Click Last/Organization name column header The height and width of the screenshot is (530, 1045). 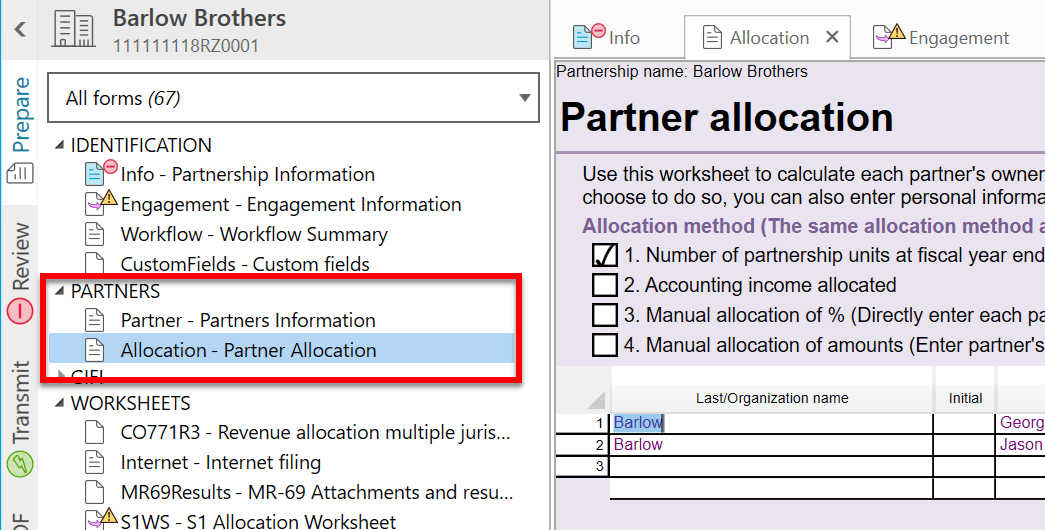[x=772, y=398]
